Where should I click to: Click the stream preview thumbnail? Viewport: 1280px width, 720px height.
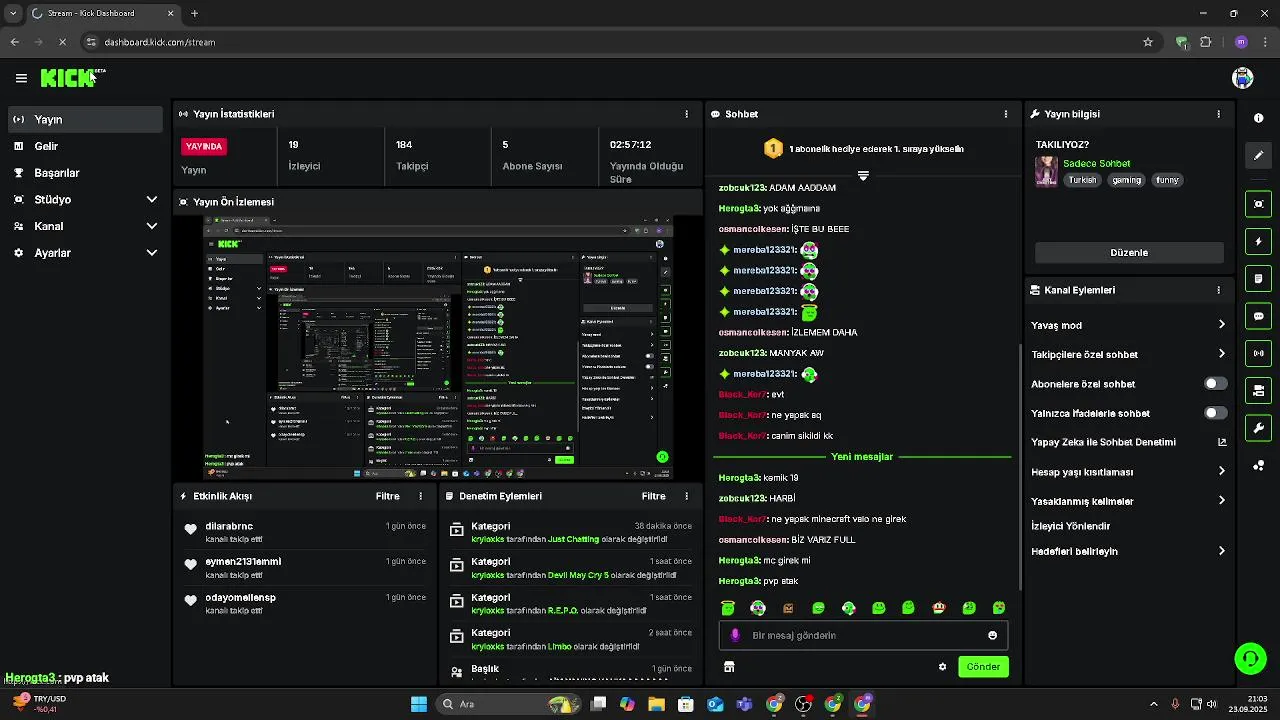point(438,348)
